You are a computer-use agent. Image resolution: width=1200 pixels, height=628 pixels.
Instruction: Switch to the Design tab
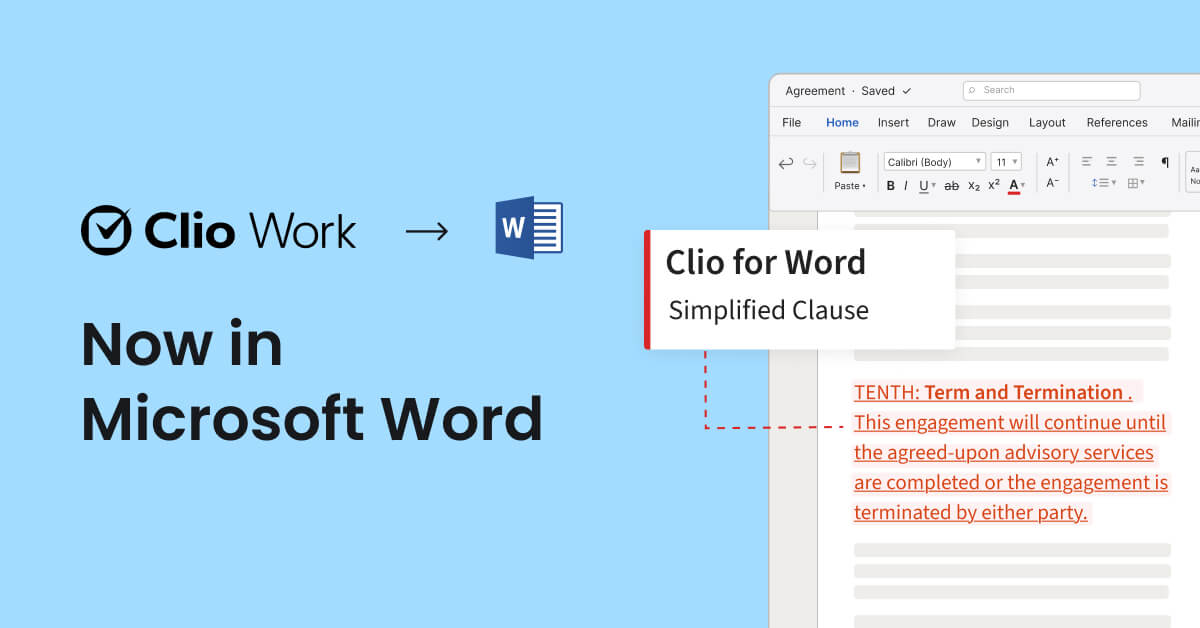(x=990, y=122)
